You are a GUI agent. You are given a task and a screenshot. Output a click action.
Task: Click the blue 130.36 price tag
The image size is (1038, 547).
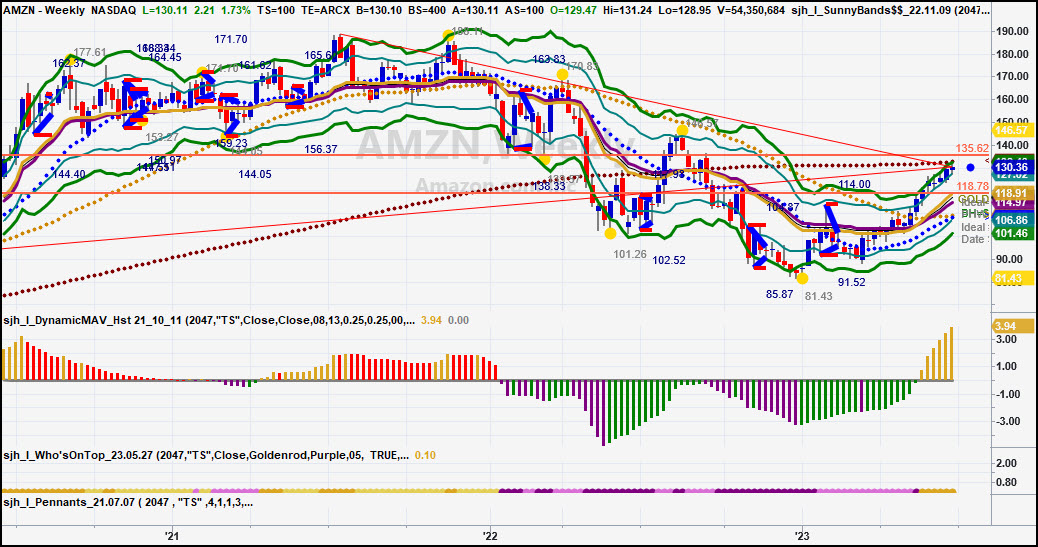point(1014,167)
